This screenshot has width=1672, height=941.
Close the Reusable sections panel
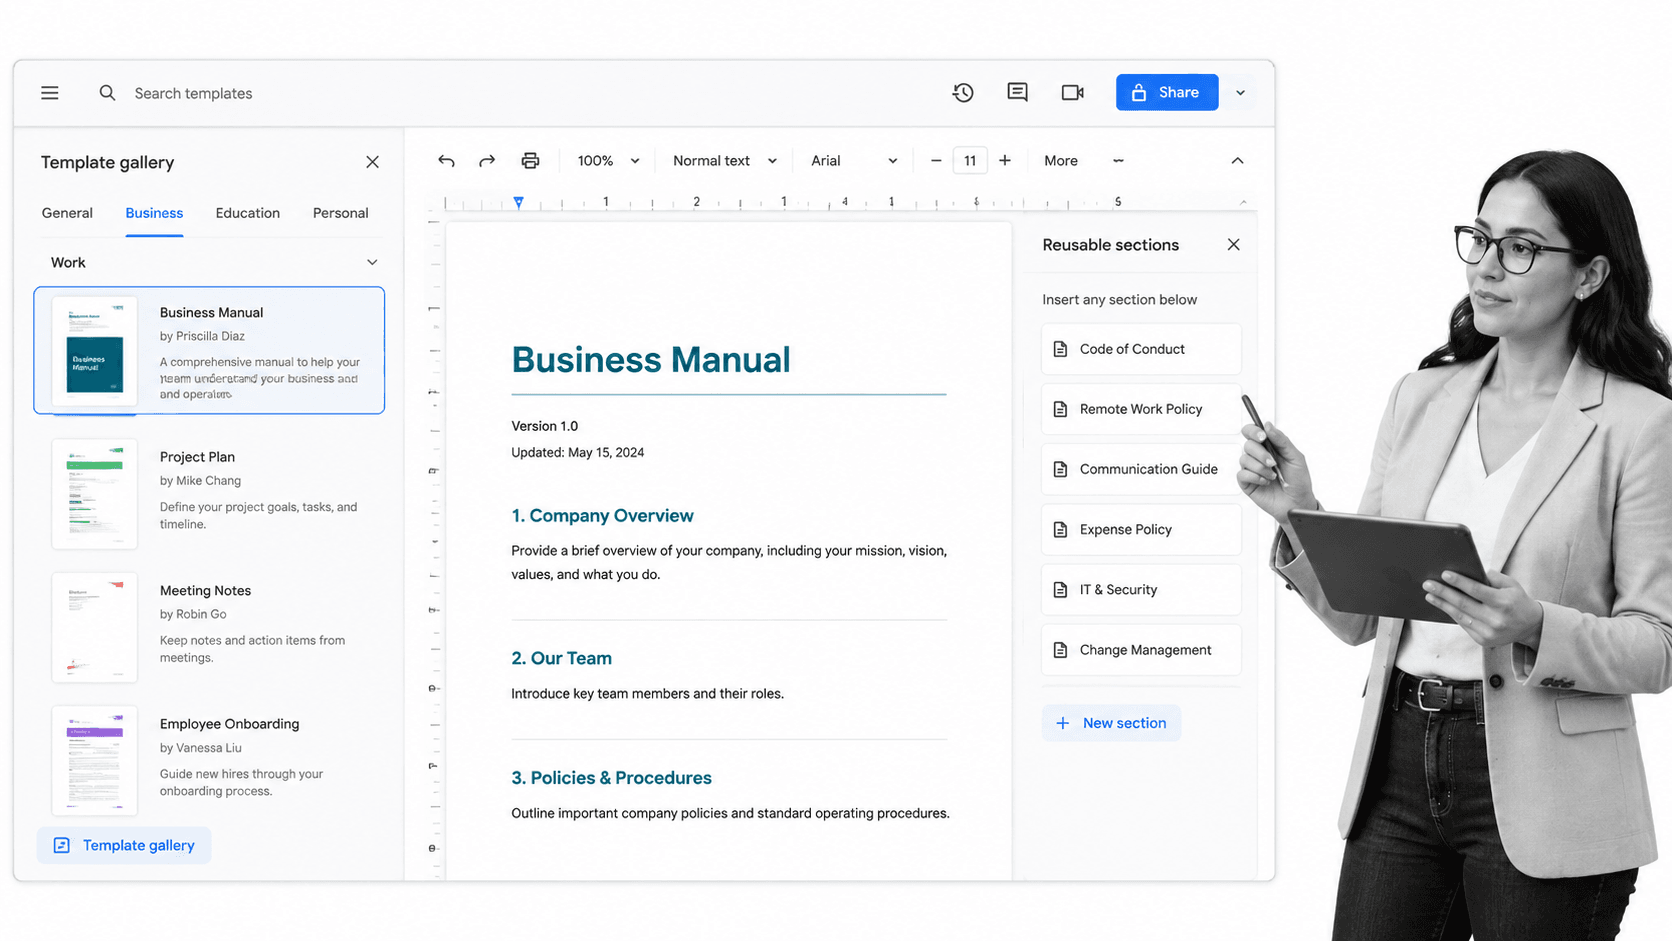coord(1233,245)
